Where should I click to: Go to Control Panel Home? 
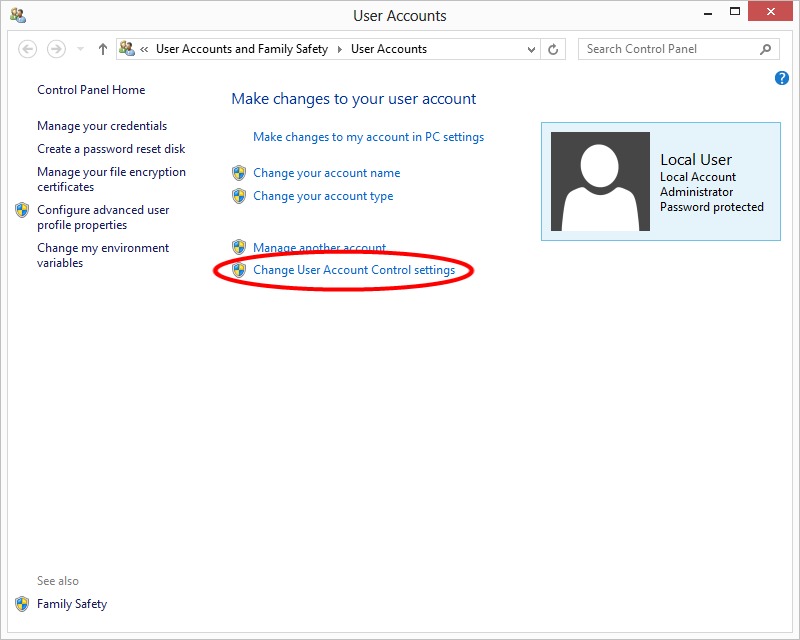click(x=91, y=90)
